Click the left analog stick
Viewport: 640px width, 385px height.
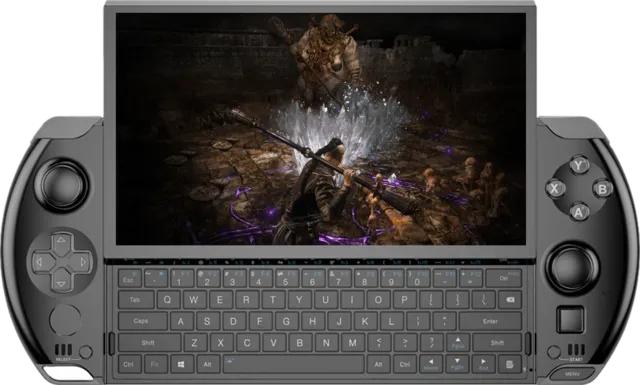(x=62, y=185)
